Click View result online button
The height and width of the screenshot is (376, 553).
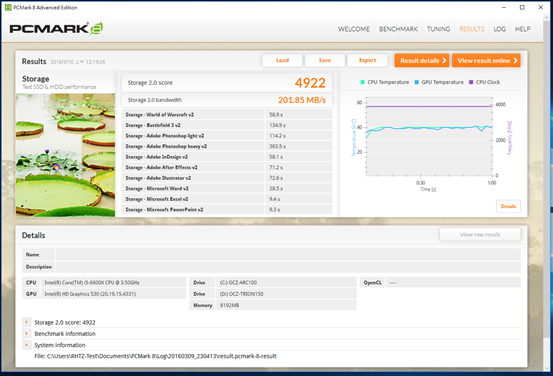pyautogui.click(x=486, y=60)
